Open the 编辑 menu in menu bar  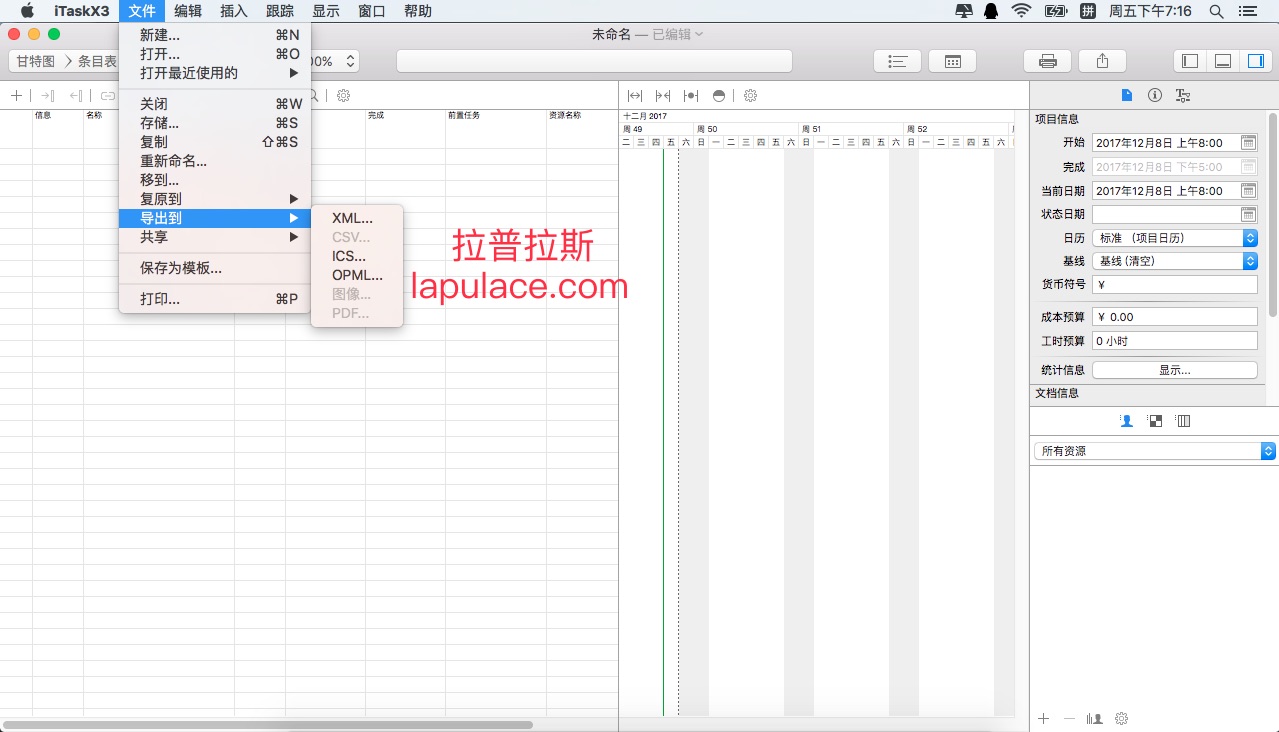(187, 11)
